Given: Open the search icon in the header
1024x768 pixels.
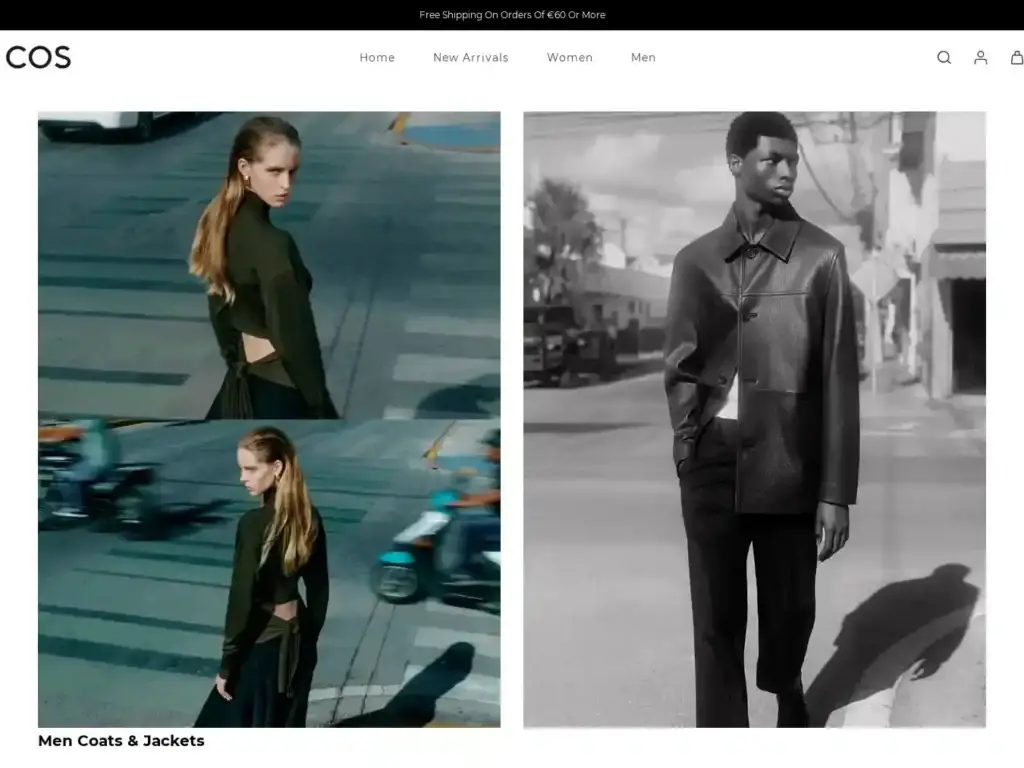Looking at the screenshot, I should [943, 58].
